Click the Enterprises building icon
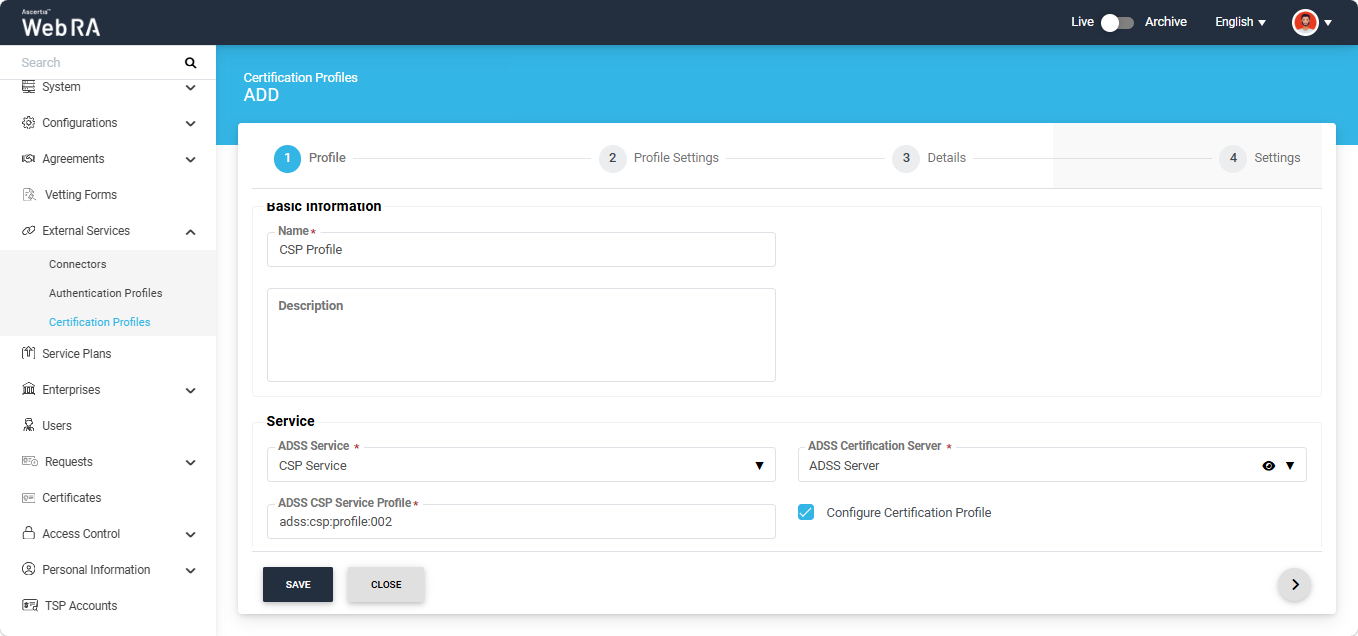The image size is (1358, 636). coord(28,389)
